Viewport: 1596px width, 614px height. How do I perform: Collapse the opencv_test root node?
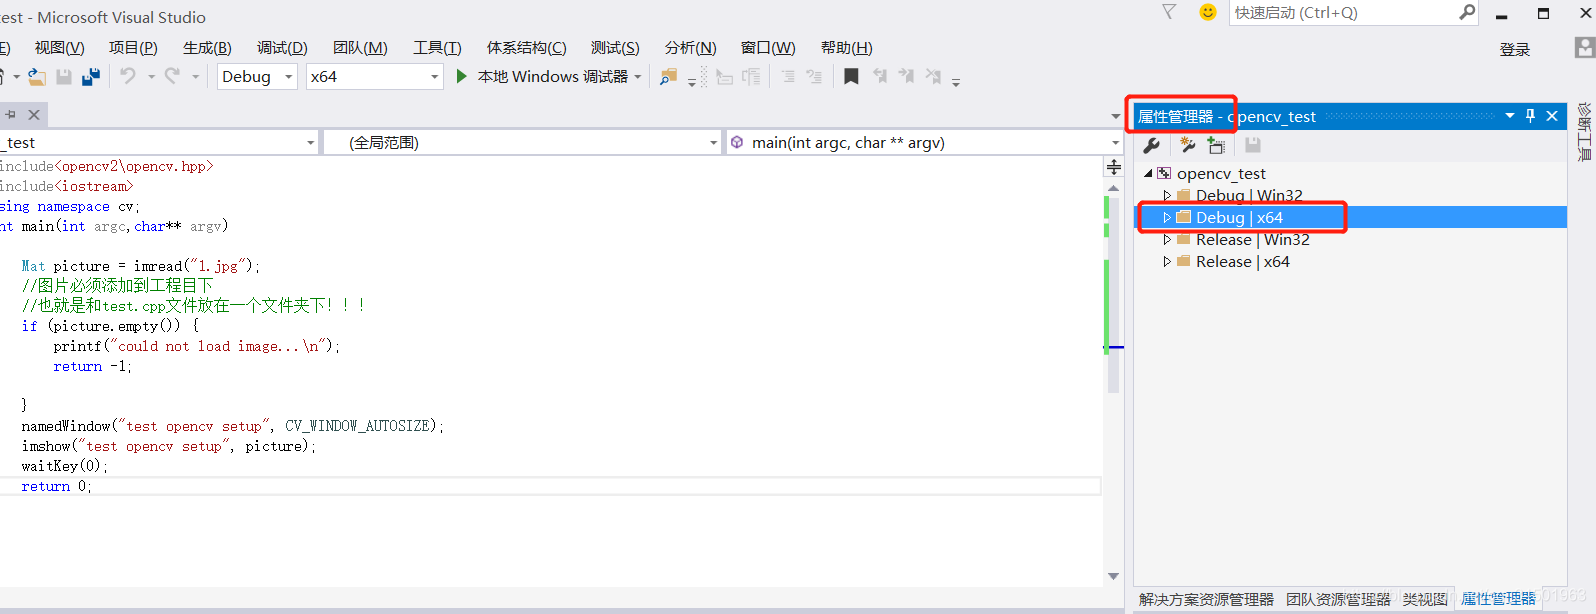point(1148,173)
